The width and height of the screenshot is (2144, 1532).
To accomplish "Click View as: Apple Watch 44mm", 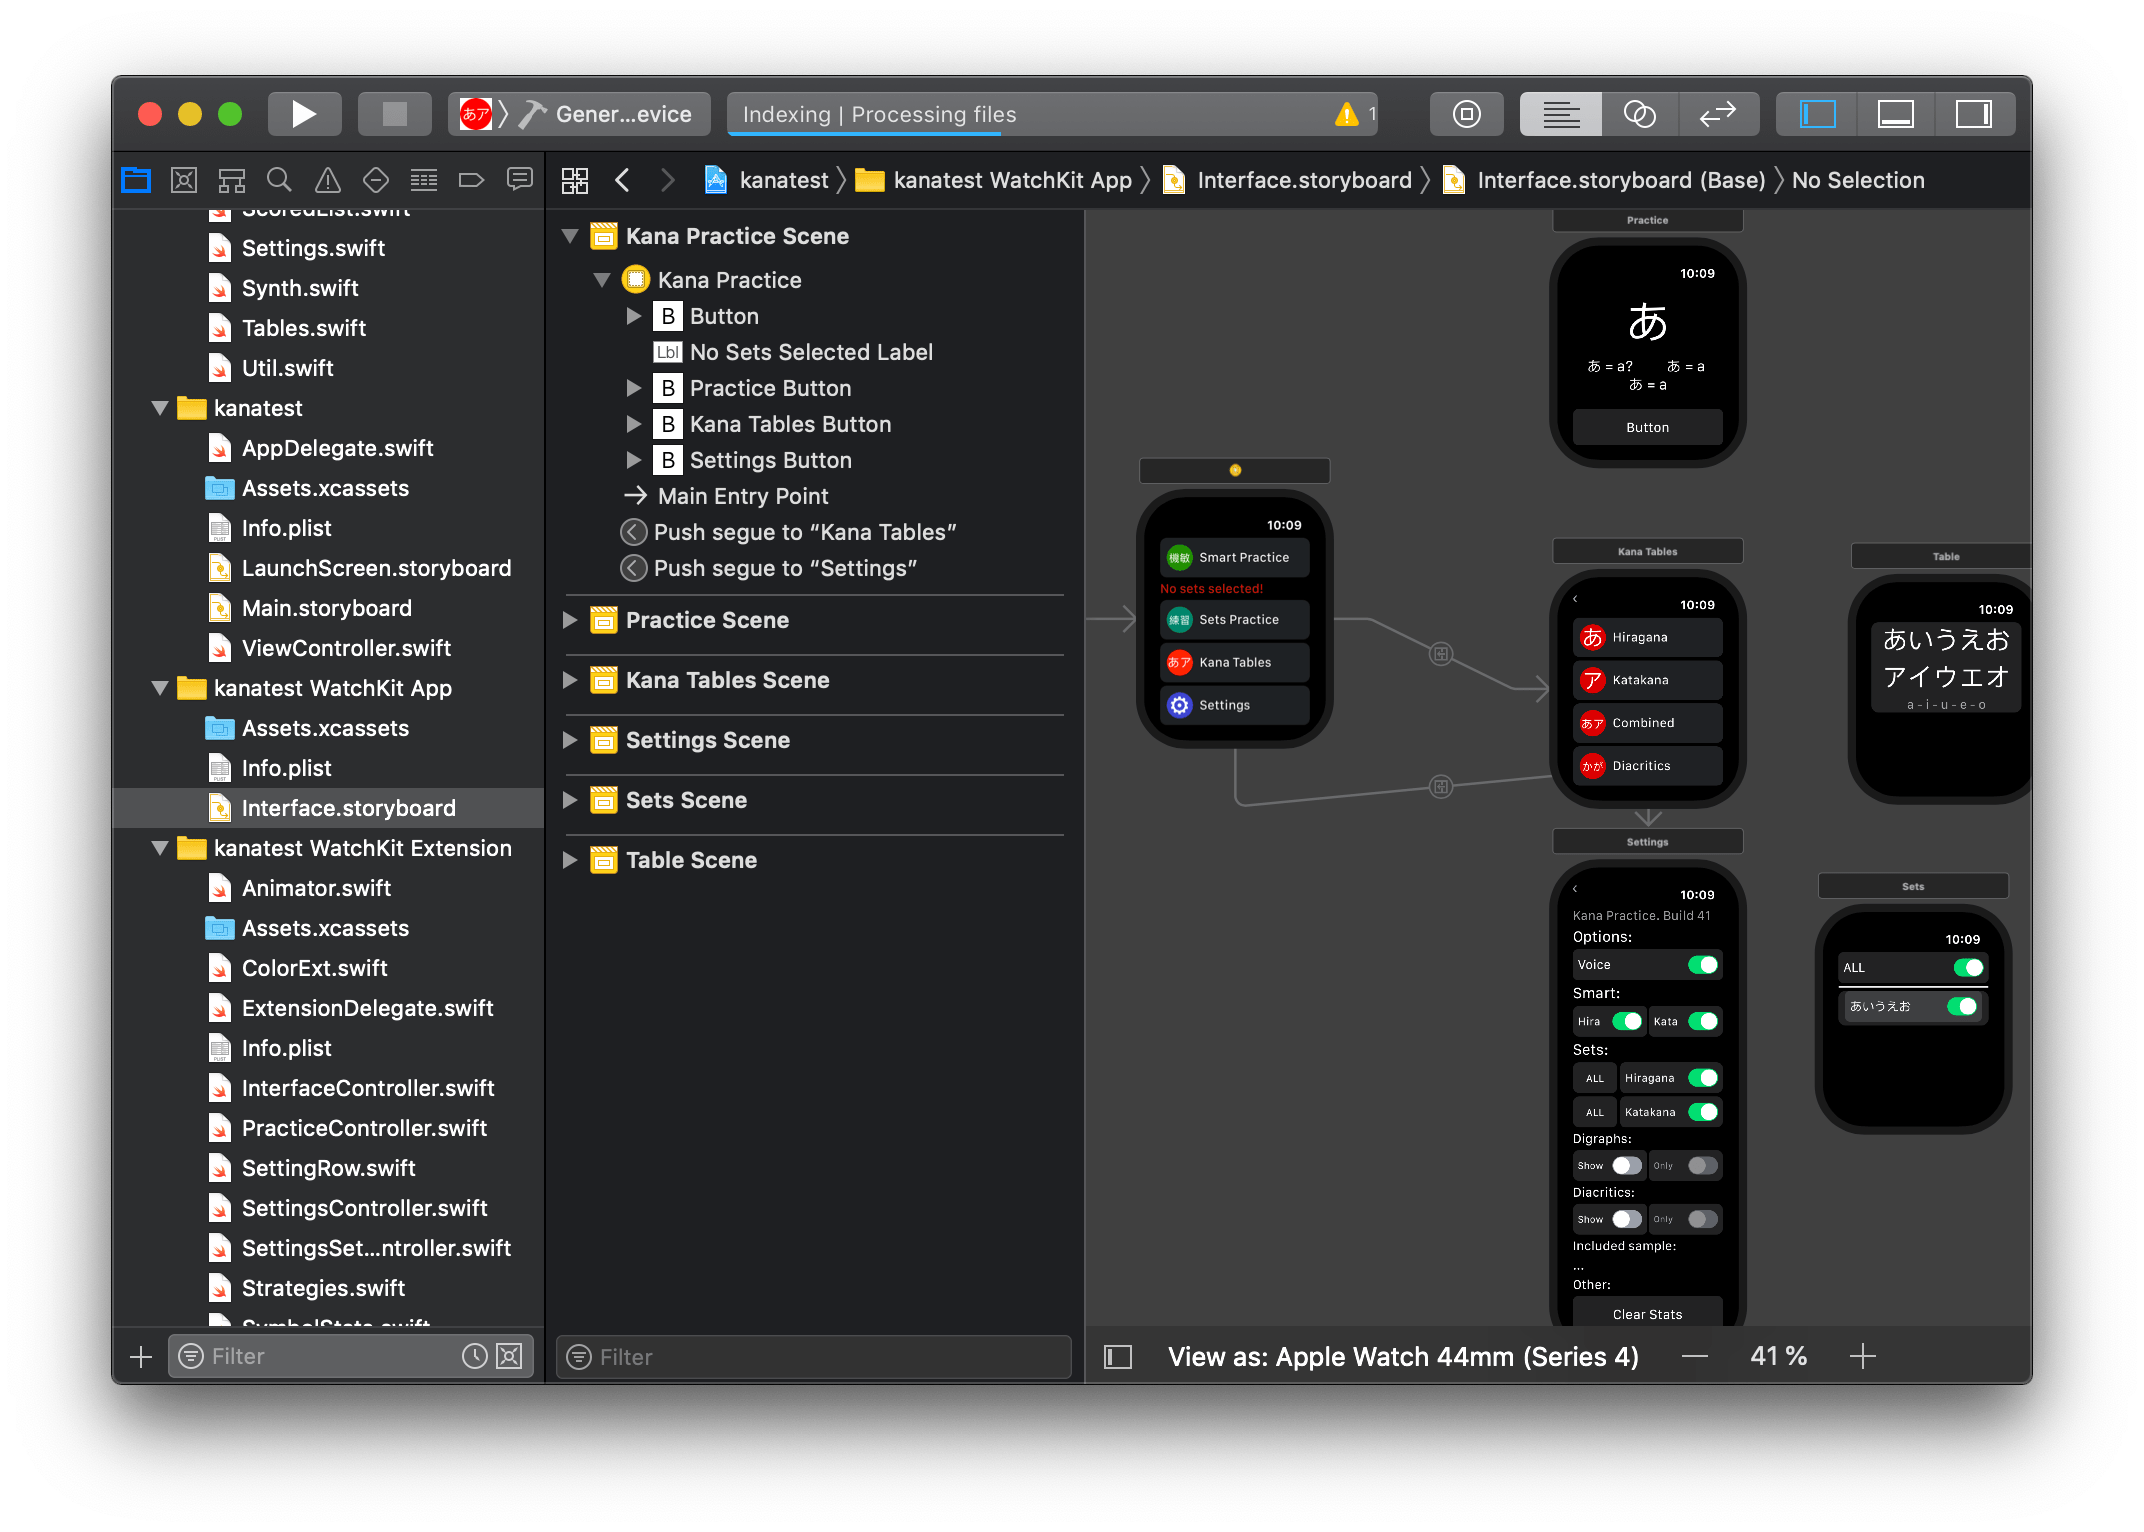I will (1402, 1356).
